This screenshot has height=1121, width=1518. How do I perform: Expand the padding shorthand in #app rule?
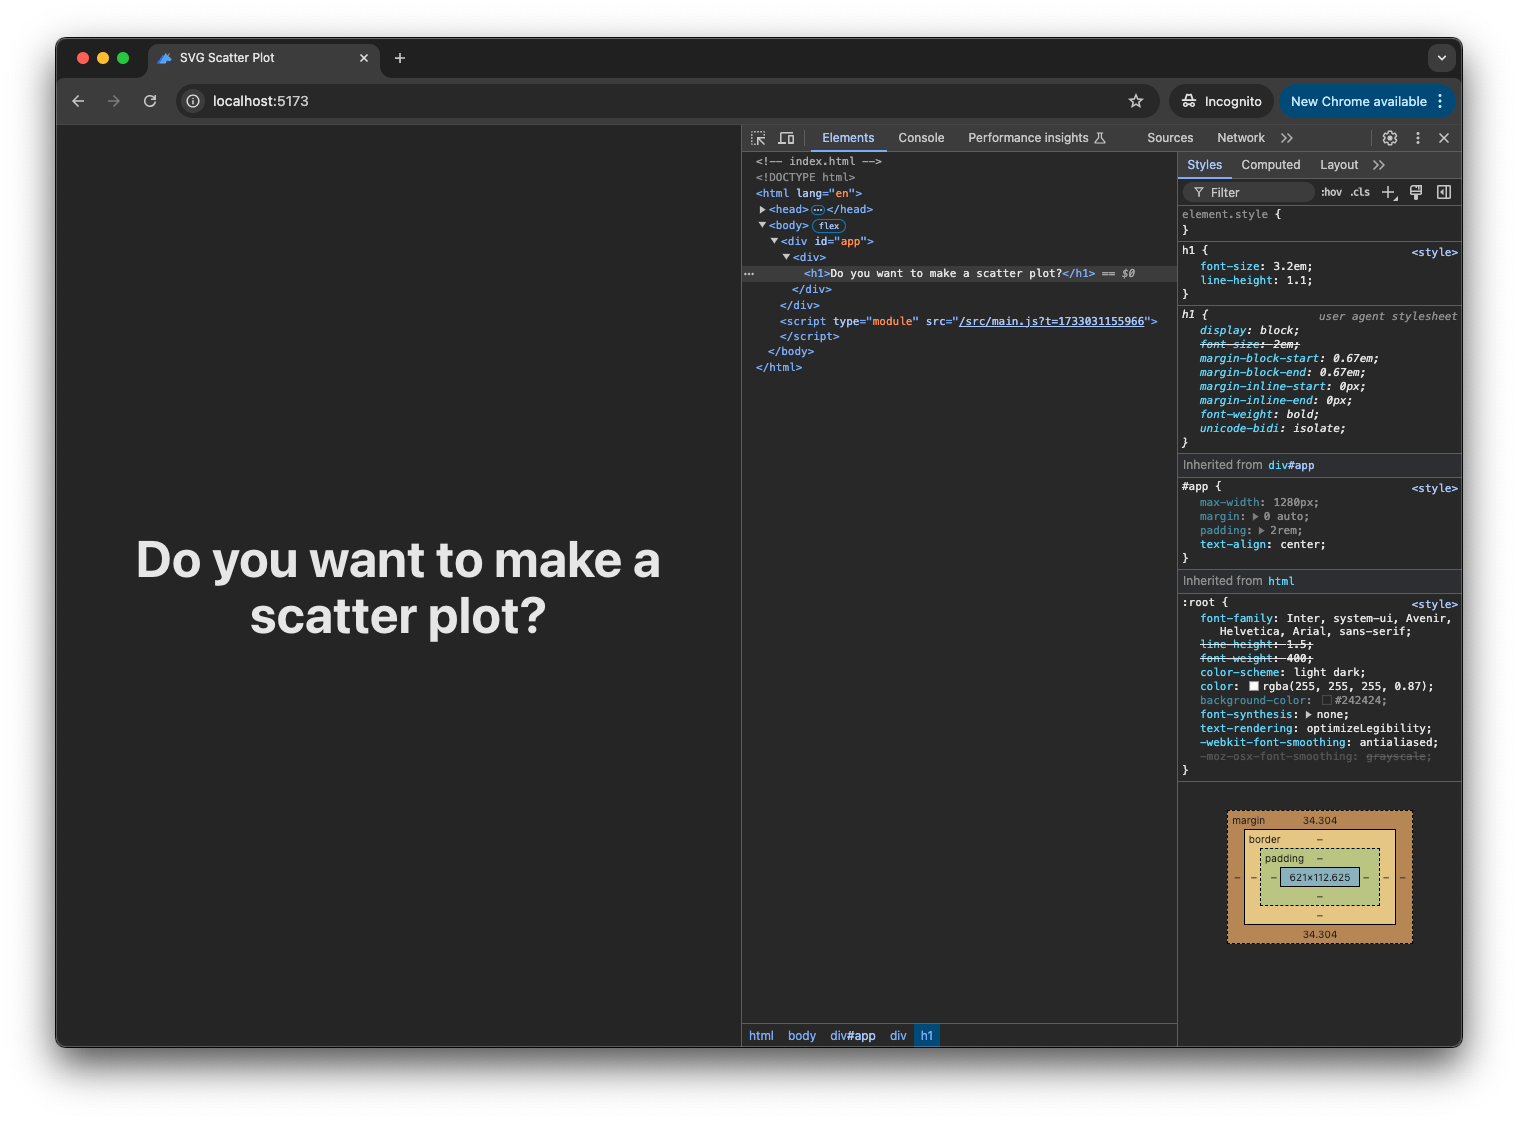coord(1262,531)
